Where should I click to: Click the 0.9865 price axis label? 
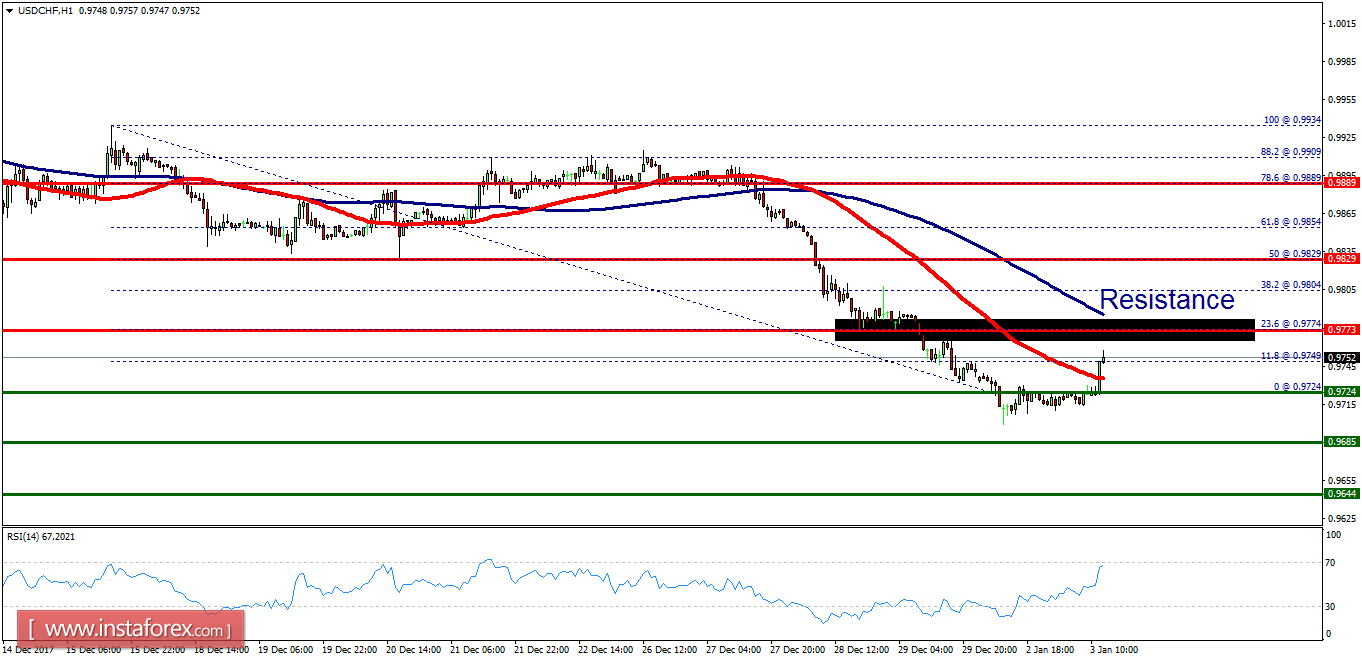click(1340, 213)
